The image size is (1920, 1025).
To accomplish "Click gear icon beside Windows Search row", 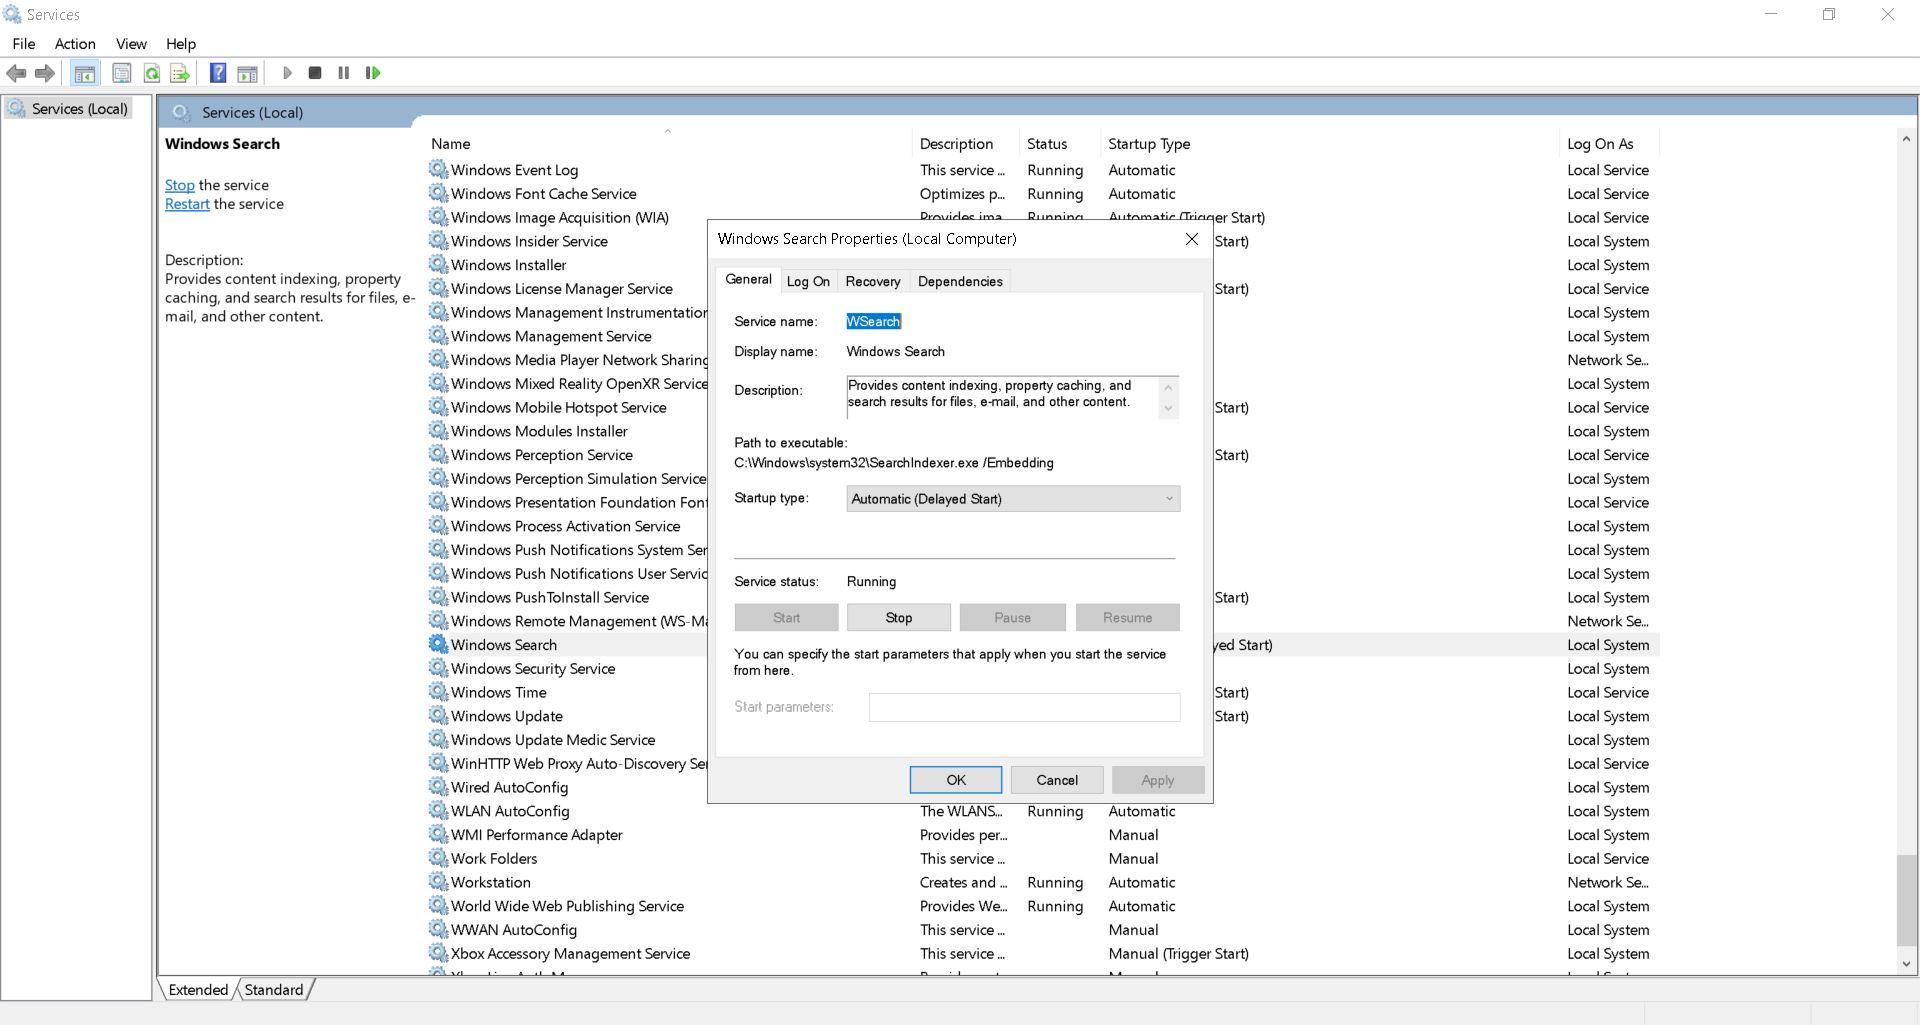I will (438, 644).
